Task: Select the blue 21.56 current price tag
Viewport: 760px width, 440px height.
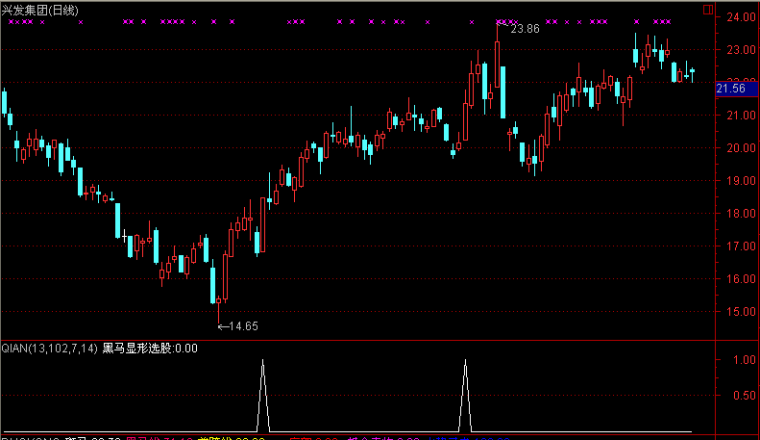Action: pos(732,89)
